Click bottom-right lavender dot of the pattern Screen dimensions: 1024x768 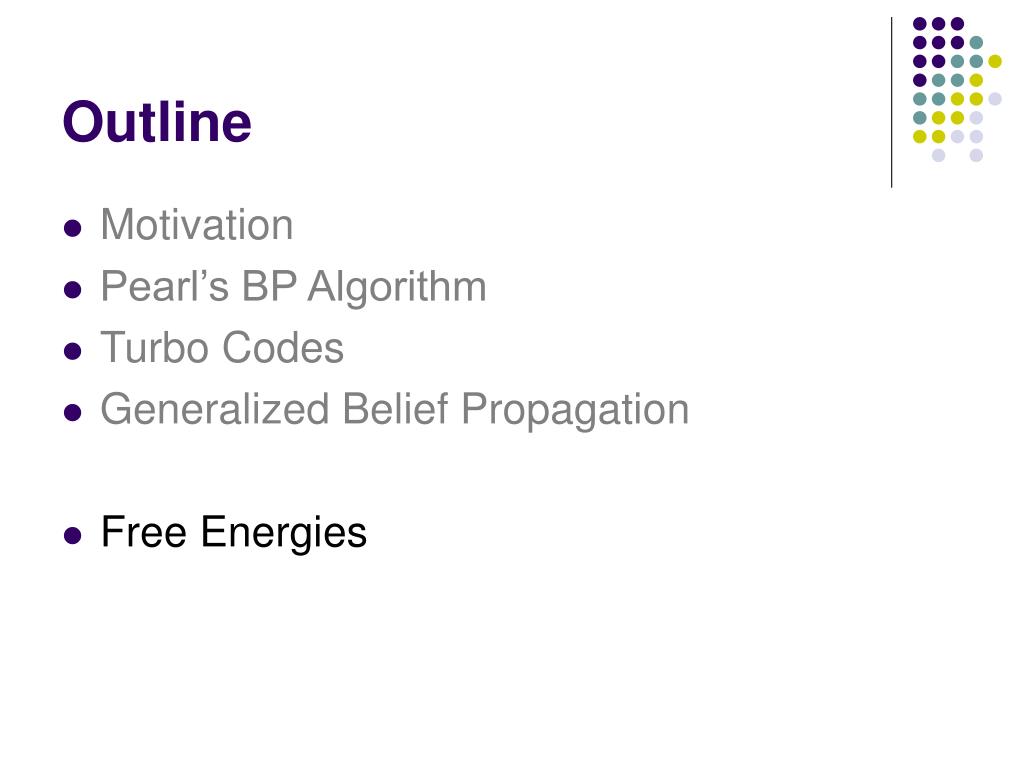[976, 155]
